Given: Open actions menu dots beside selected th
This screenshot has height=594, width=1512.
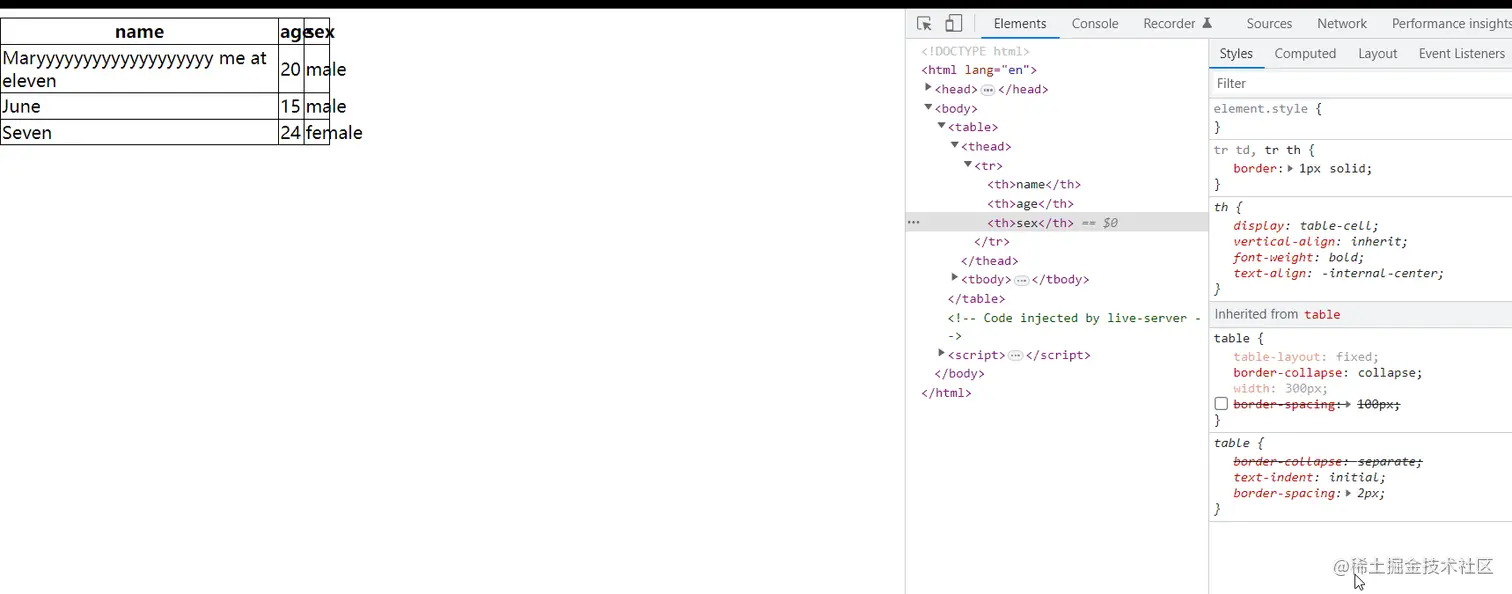Looking at the screenshot, I should click(x=913, y=223).
